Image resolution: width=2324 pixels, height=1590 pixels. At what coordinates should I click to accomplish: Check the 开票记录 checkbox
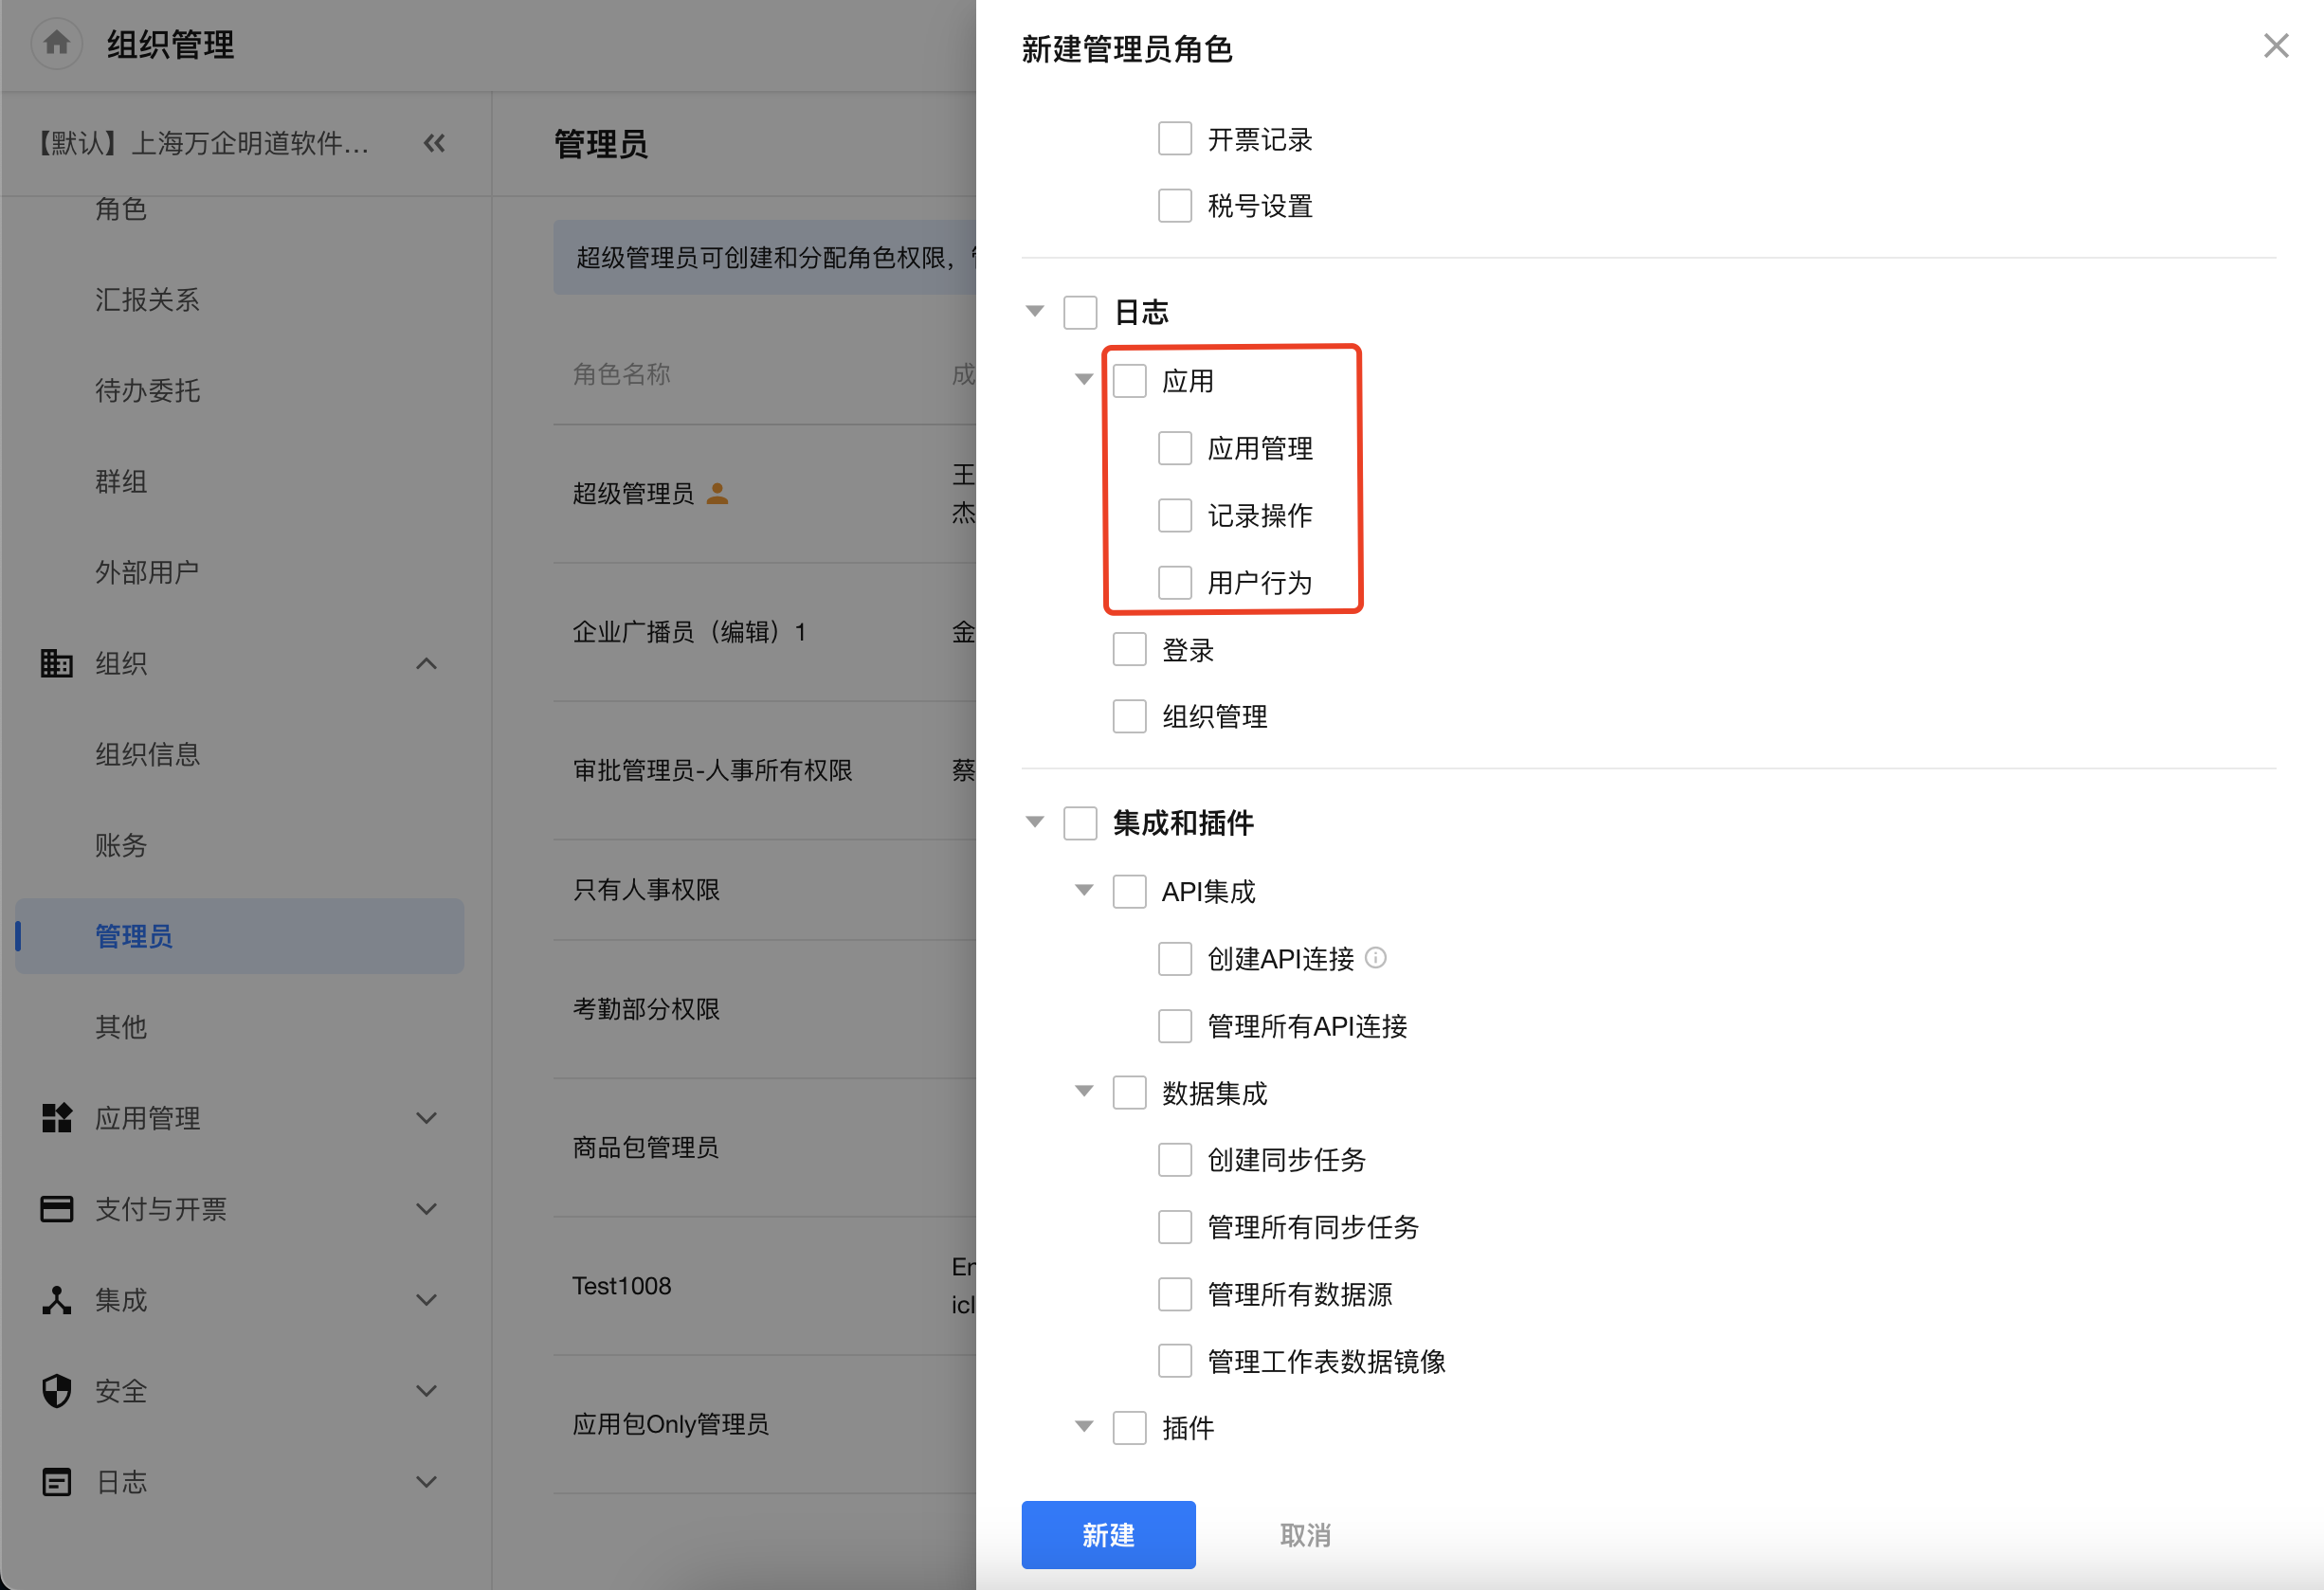tap(1175, 139)
